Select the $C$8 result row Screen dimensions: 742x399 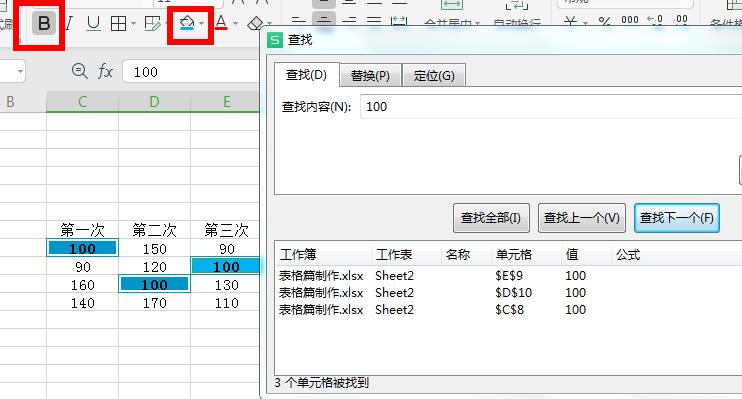pos(509,310)
